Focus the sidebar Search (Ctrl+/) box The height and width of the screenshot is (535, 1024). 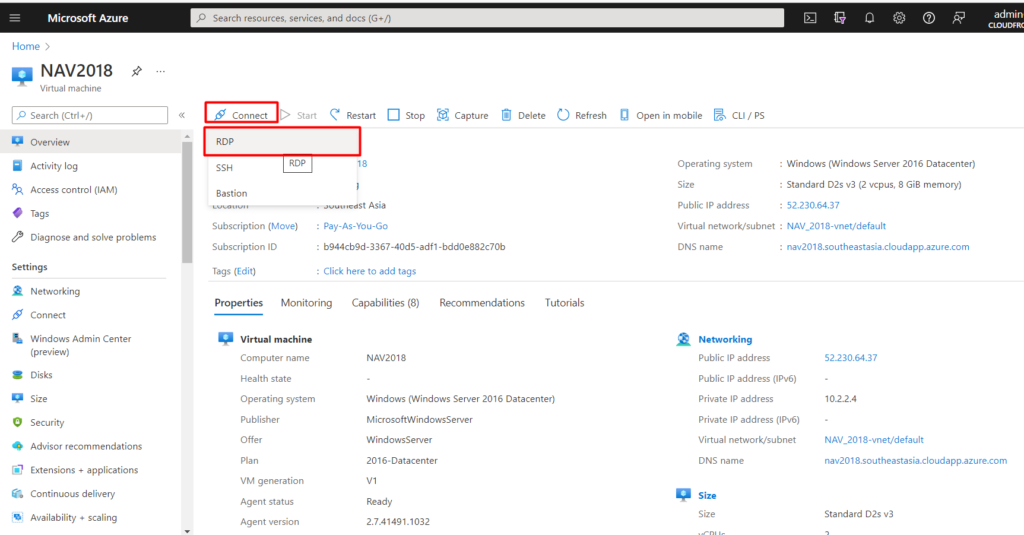(x=90, y=115)
